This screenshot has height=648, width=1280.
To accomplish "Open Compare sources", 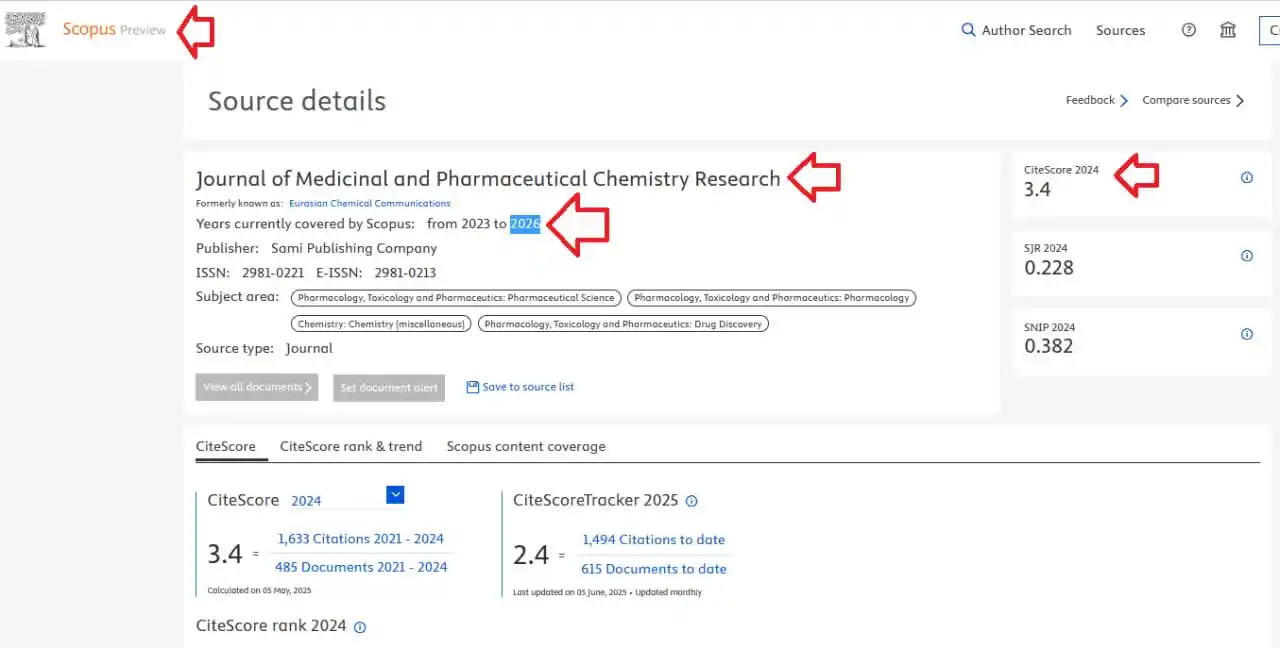I will click(x=1186, y=100).
